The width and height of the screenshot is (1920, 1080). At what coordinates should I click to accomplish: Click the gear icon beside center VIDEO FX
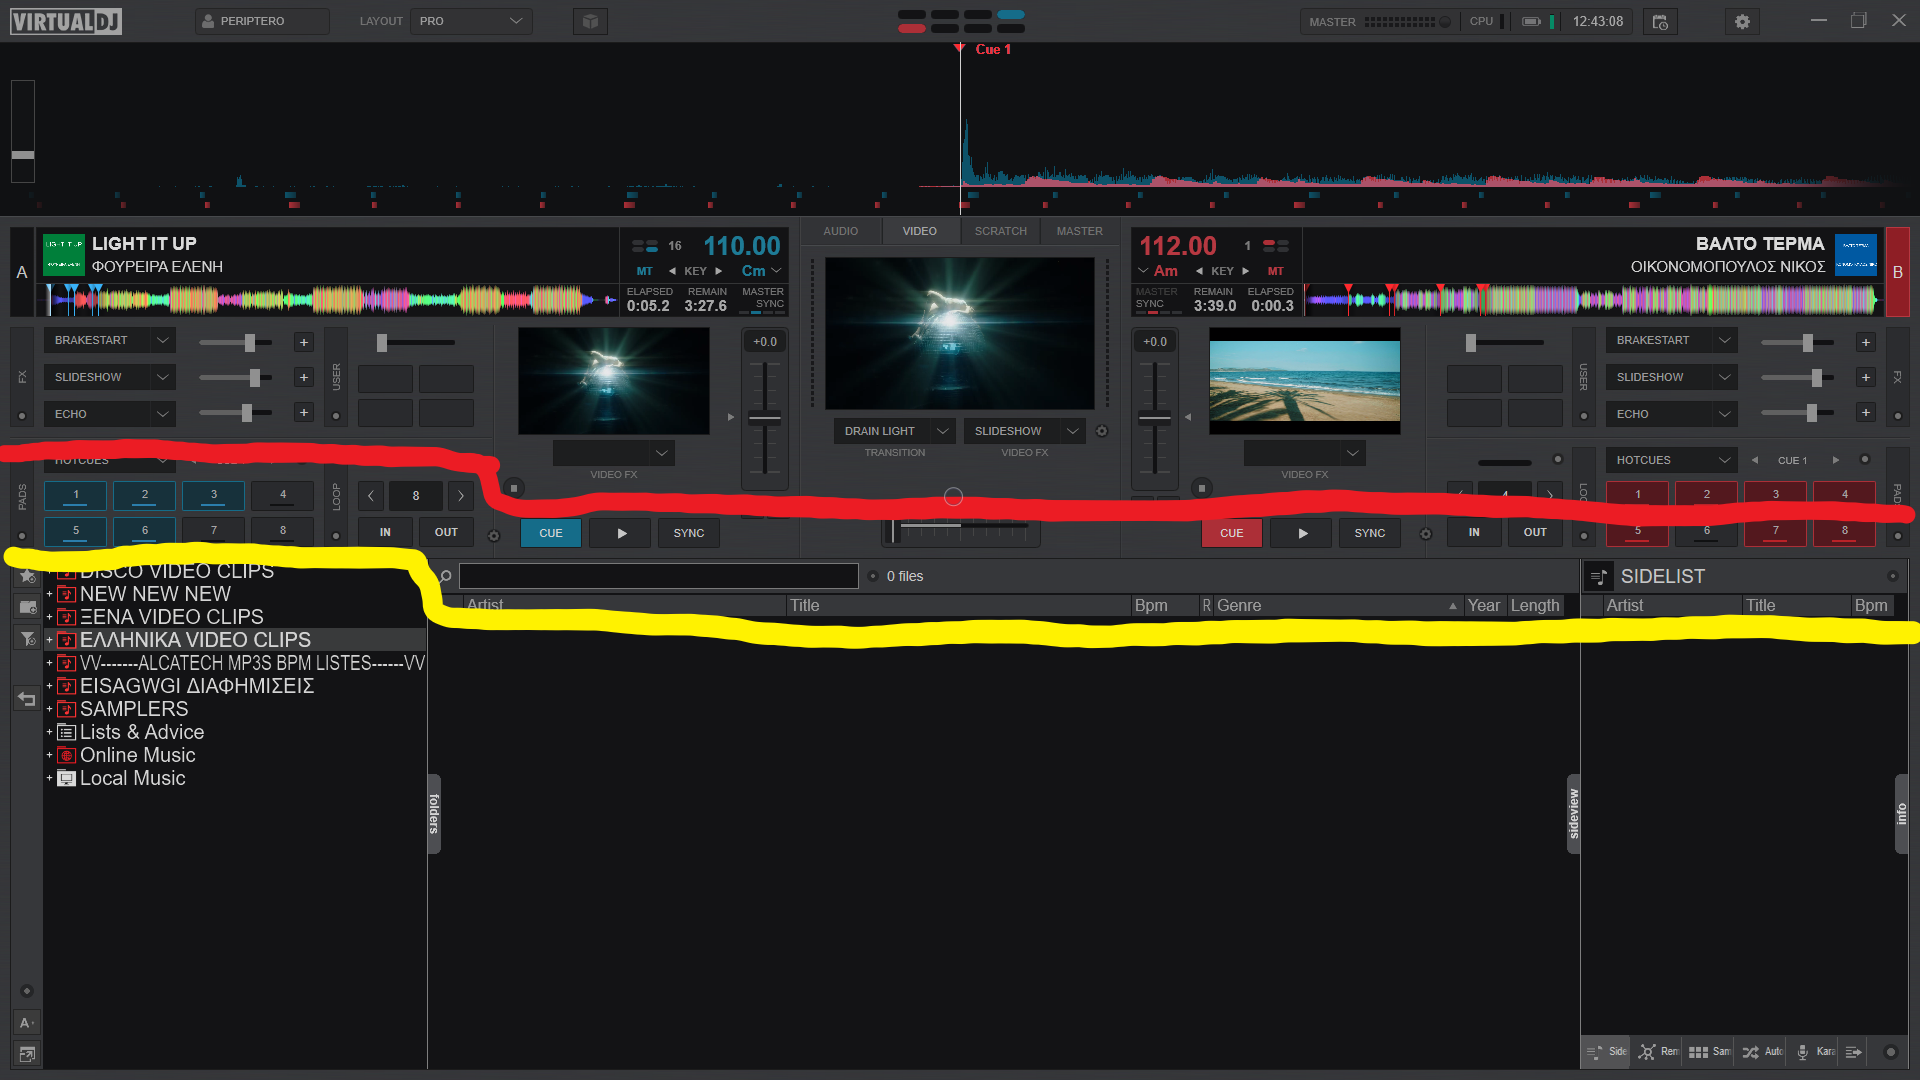click(1102, 431)
